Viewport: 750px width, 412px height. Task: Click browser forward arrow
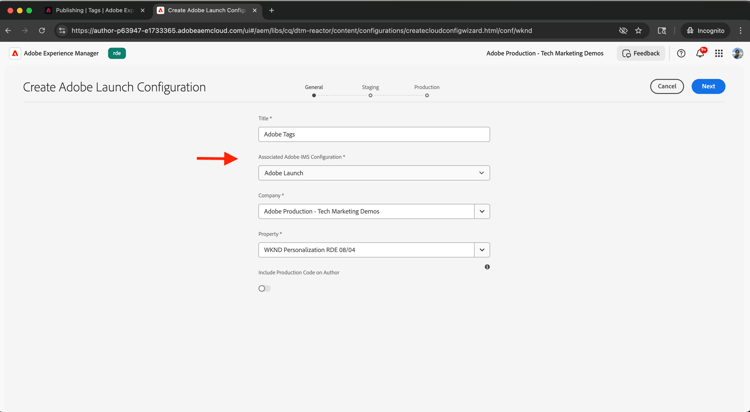(25, 31)
